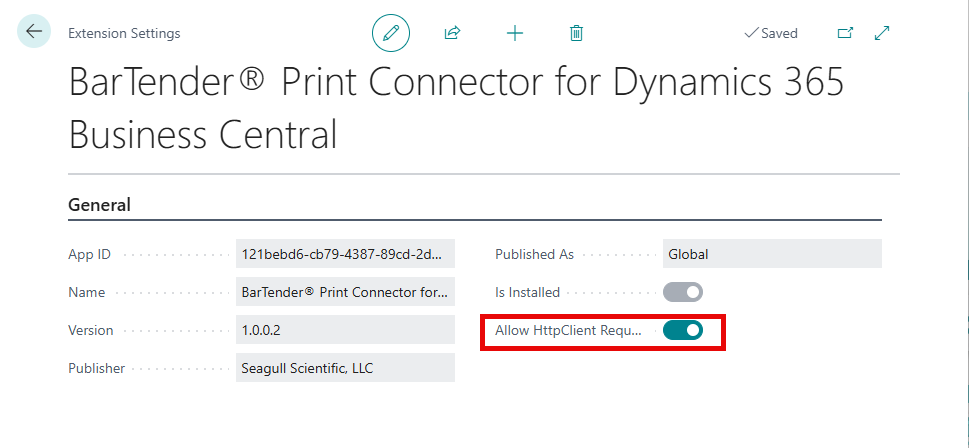Click the Publisher label

pos(96,368)
